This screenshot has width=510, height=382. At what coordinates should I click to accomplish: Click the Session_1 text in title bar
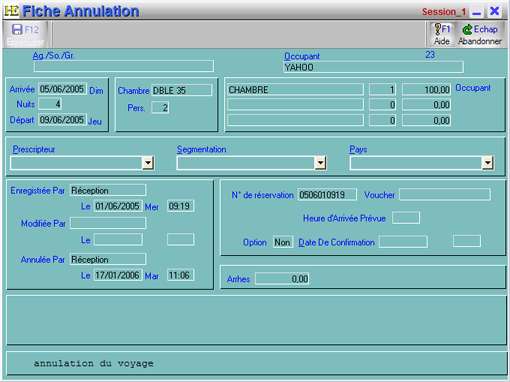(444, 12)
